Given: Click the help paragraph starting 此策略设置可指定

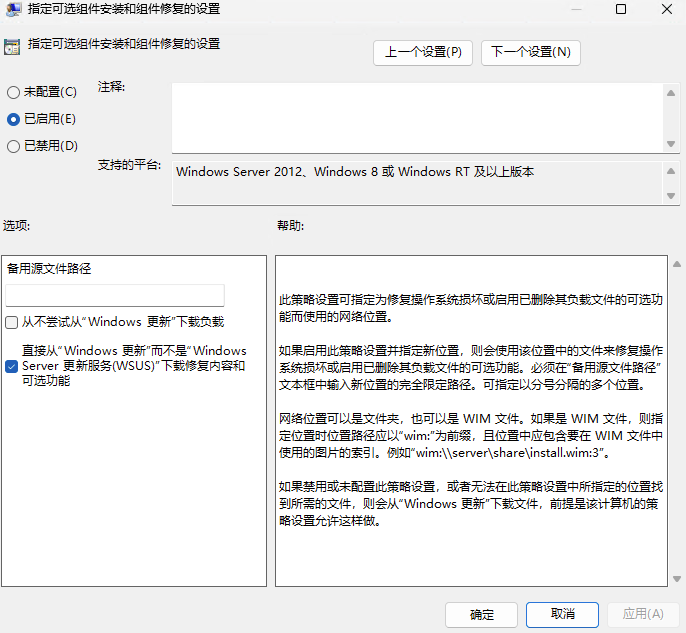Looking at the screenshot, I should coord(471,308).
